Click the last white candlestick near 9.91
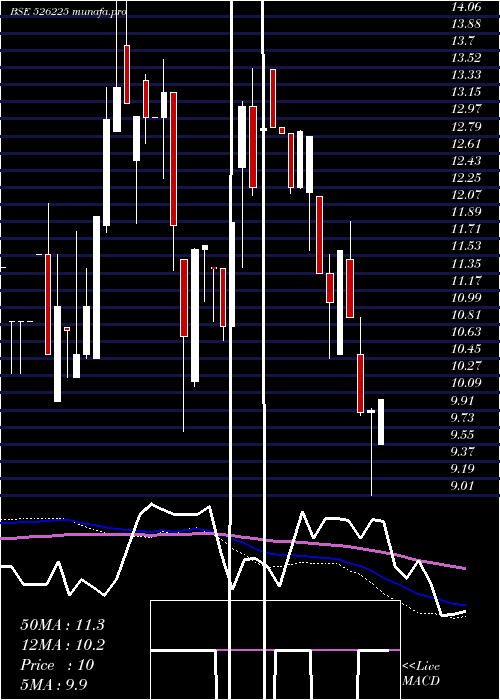 381,422
